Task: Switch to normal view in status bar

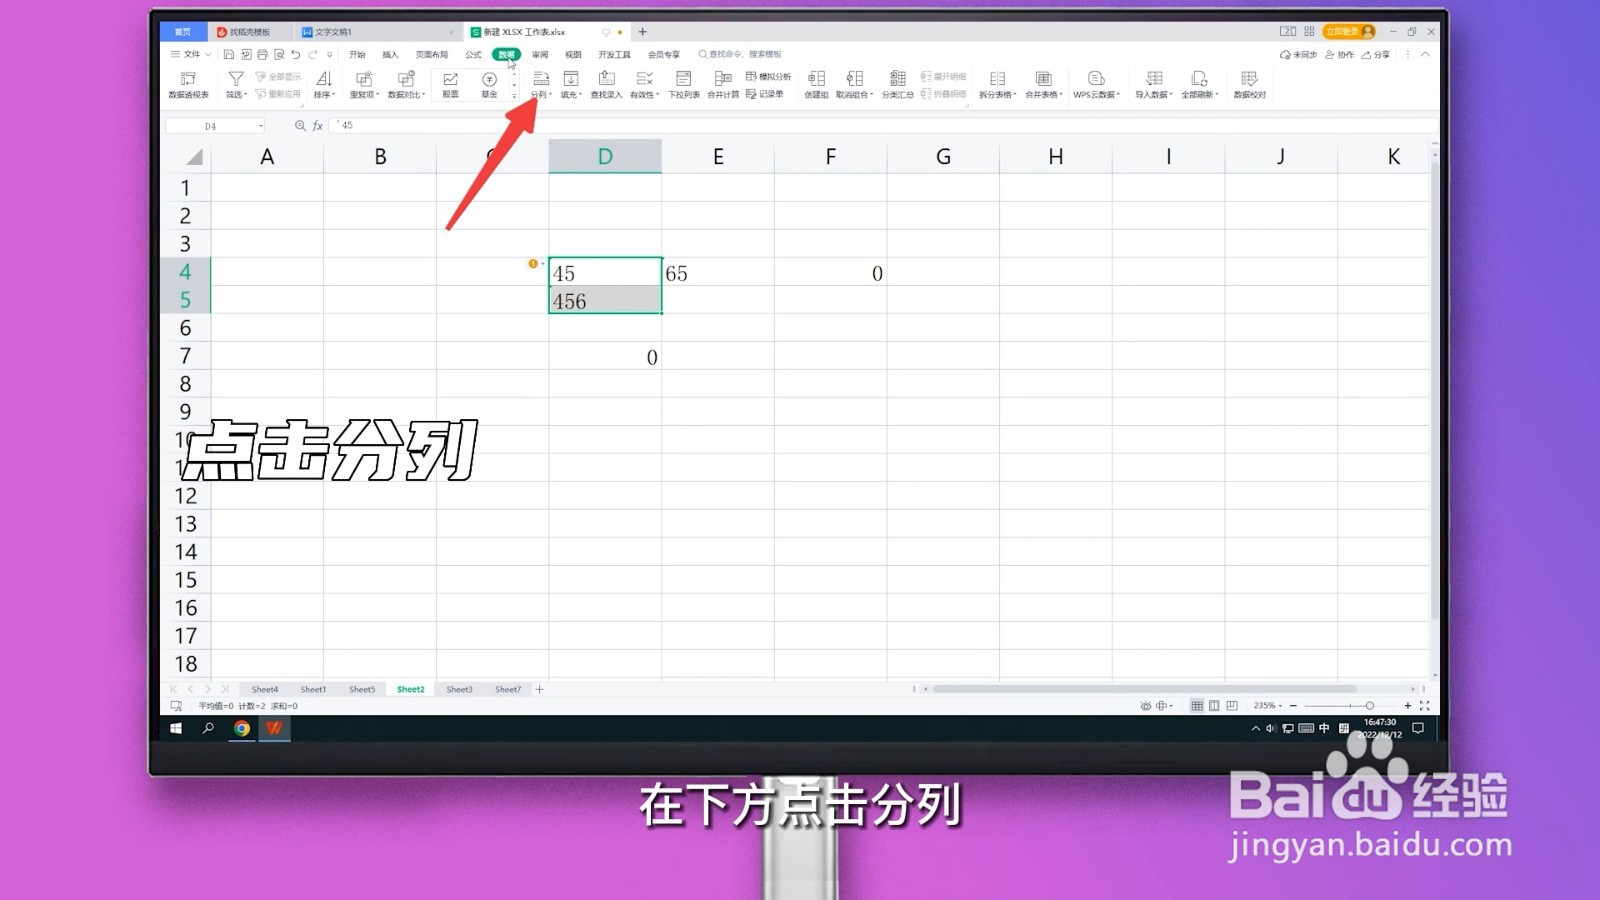Action: 1197,706
